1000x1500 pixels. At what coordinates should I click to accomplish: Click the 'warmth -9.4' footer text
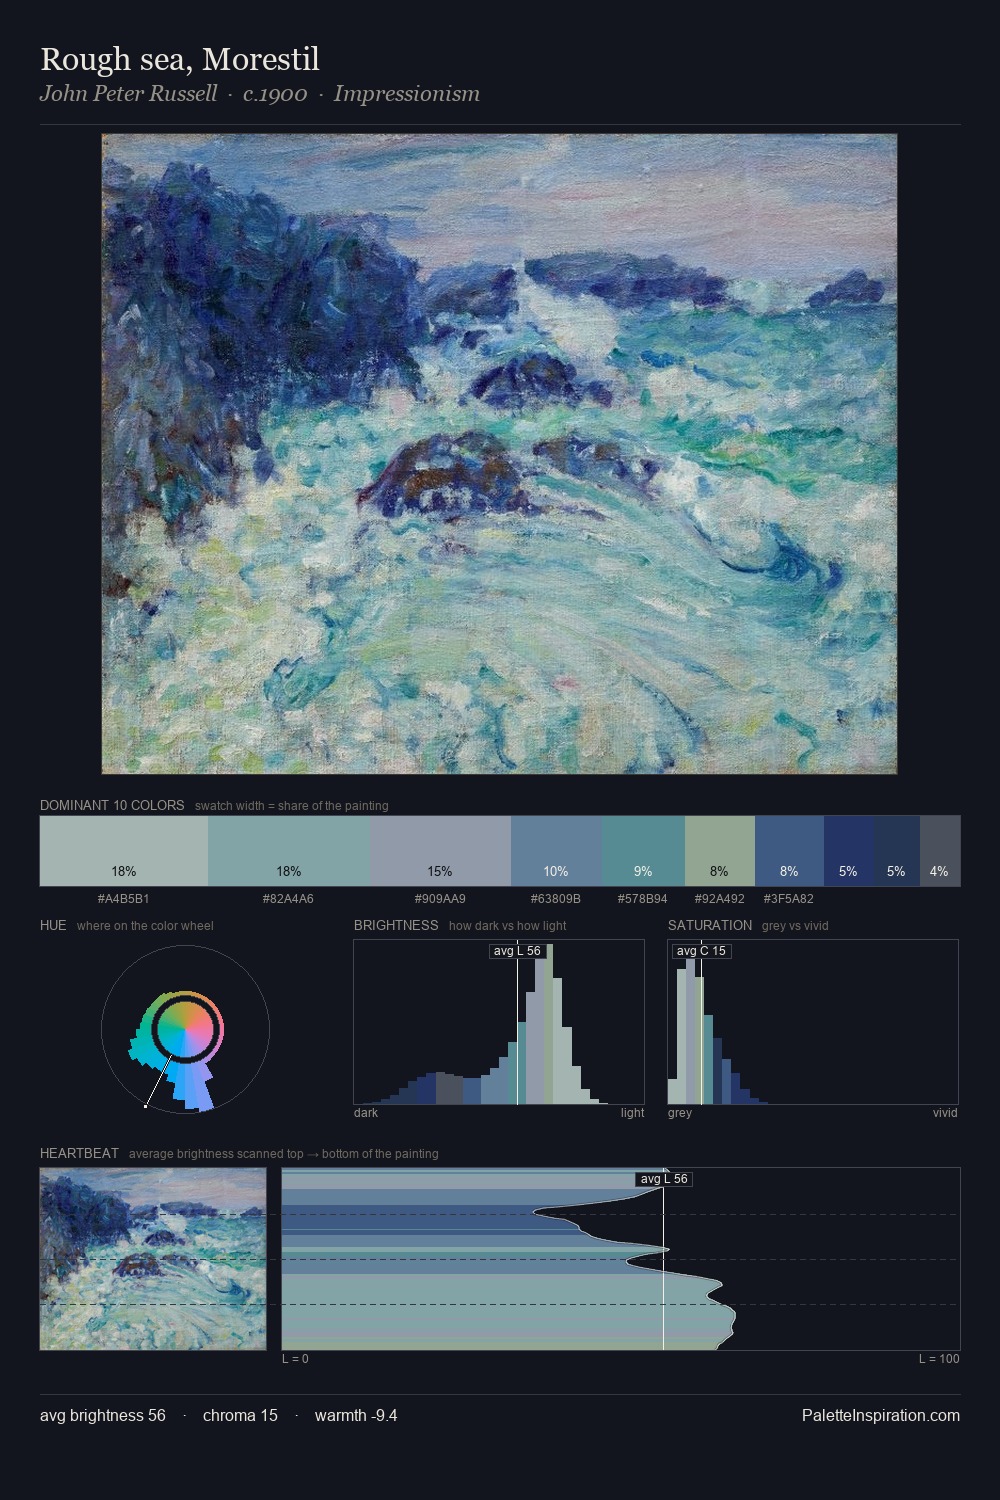(356, 1415)
